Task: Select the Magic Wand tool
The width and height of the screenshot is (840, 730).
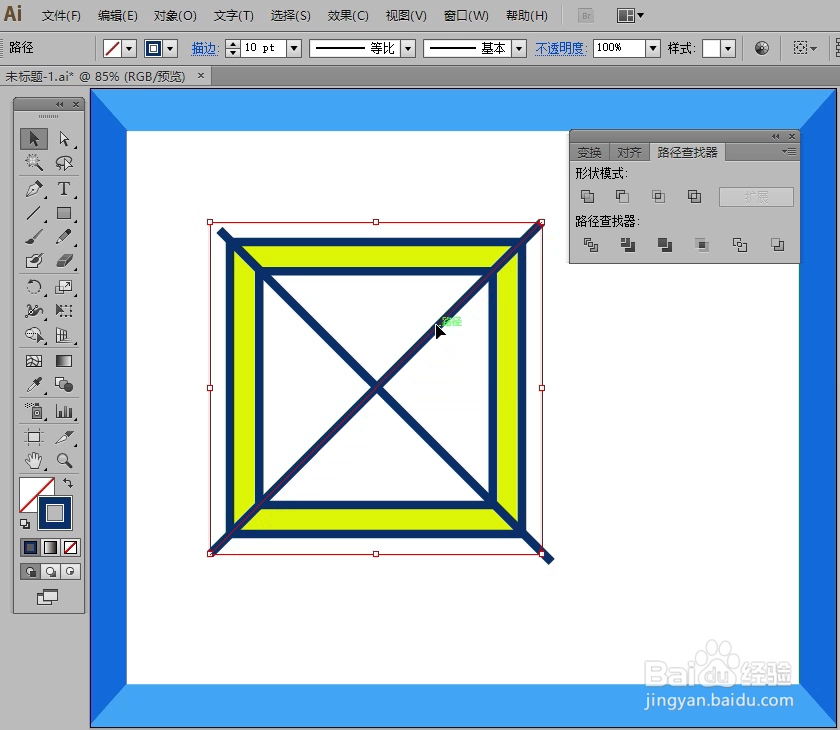Action: tap(34, 162)
